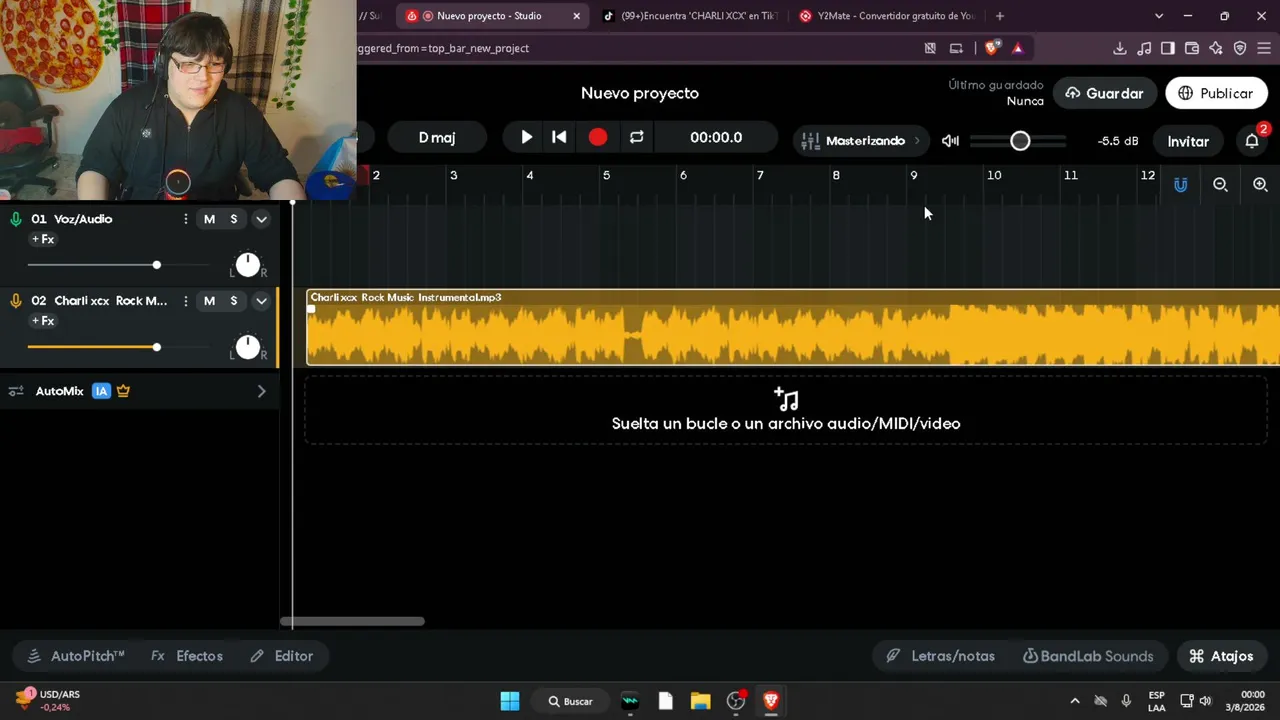Mute the 02 Charli xcx track
Image resolution: width=1280 pixels, height=720 pixels.
coord(209,301)
